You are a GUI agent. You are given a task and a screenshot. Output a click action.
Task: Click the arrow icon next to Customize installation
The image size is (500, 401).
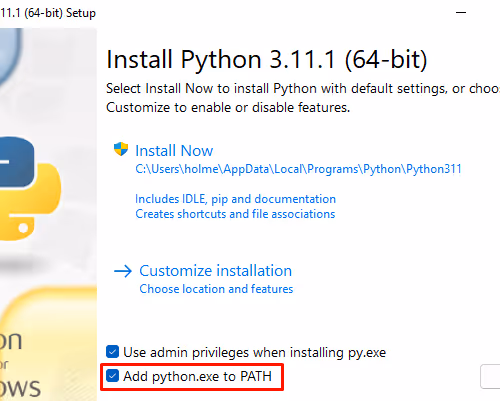pos(123,271)
